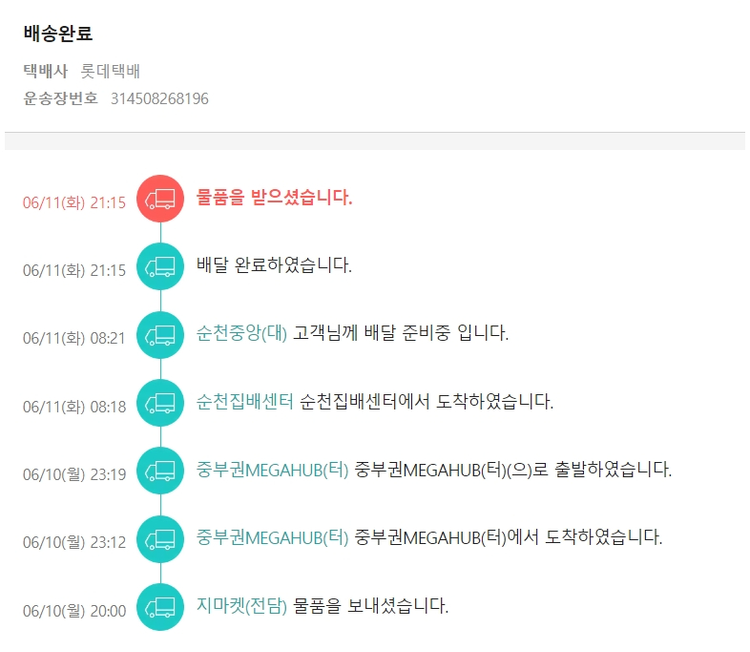
Task: Click truck icon for MEGAHUB arrival at 23:12
Action: click(160, 539)
